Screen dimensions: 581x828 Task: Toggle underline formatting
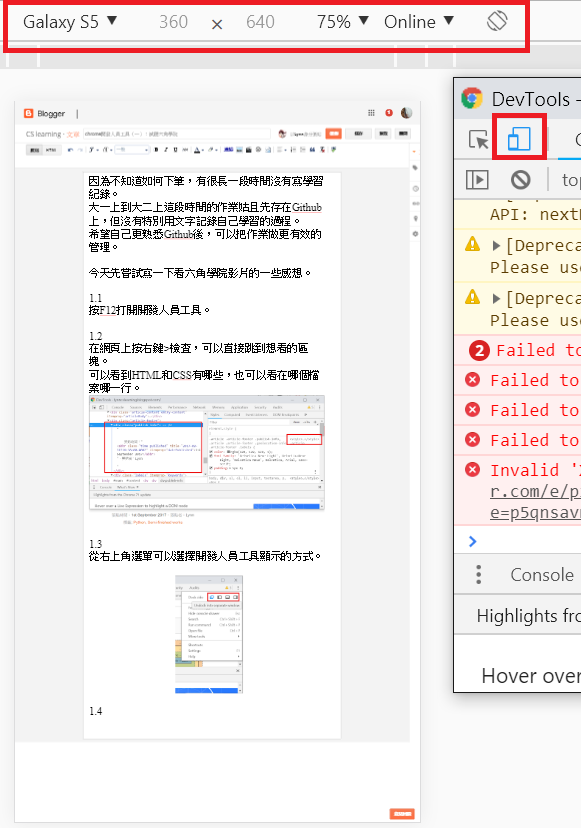(175, 149)
